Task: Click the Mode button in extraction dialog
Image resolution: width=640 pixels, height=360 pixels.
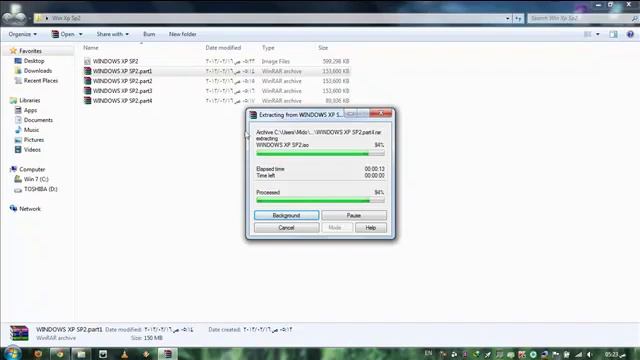Action: coord(337,228)
